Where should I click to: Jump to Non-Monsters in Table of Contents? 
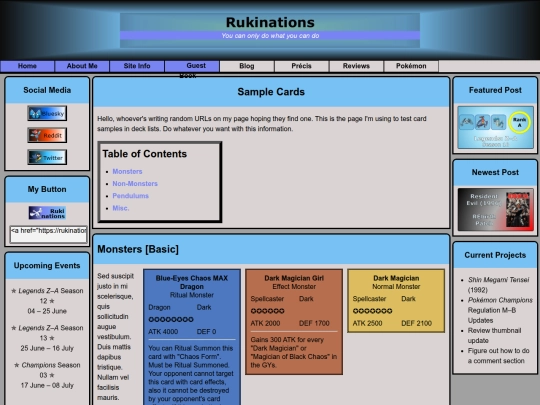tap(135, 184)
